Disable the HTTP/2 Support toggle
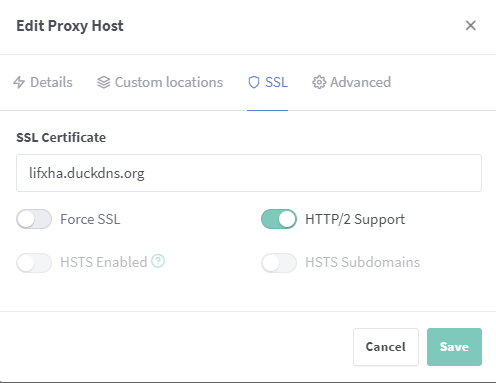The height and width of the screenshot is (383, 496). [279, 219]
